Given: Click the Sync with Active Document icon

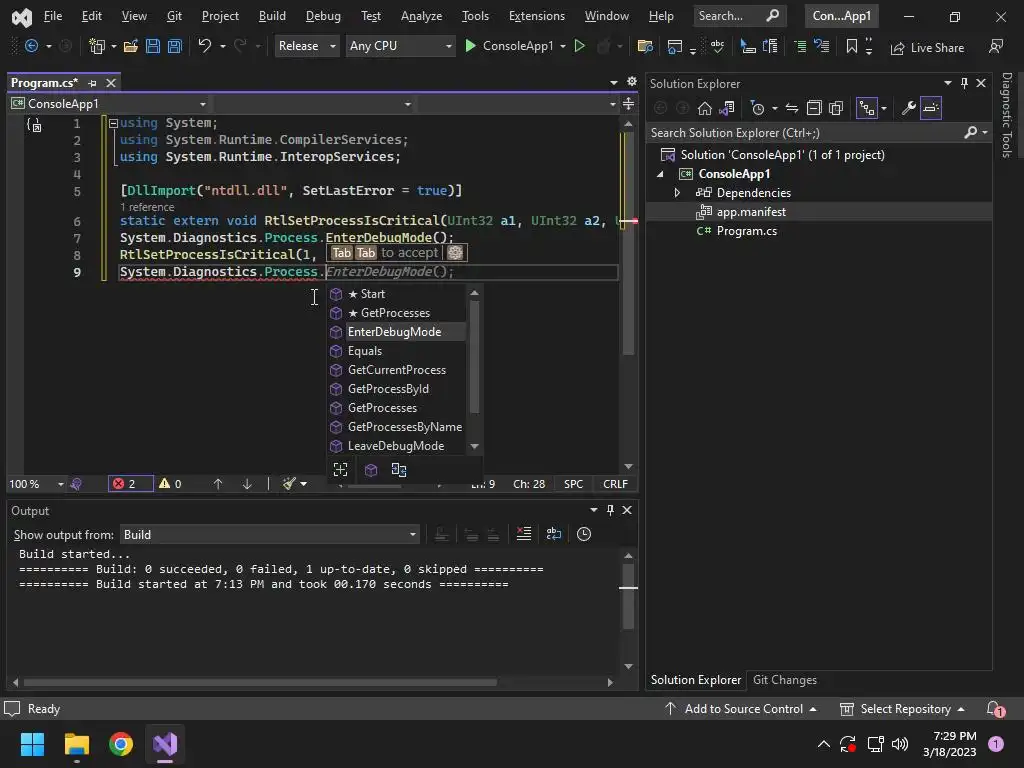Looking at the screenshot, I should coord(792,108).
